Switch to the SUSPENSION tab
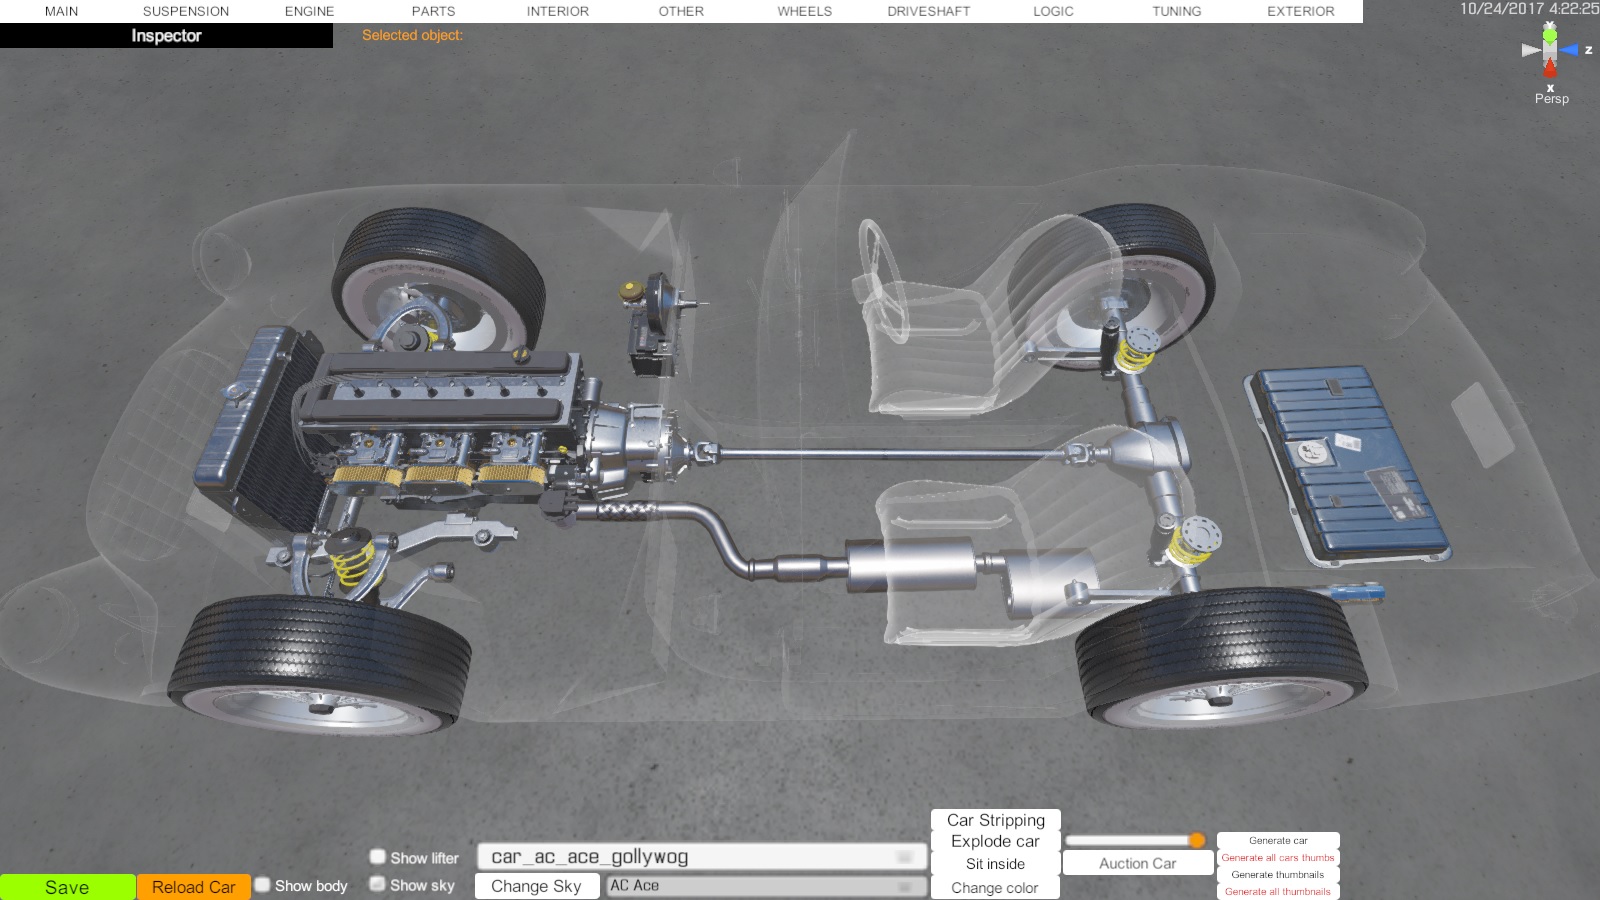The width and height of the screenshot is (1600, 900). pos(186,11)
